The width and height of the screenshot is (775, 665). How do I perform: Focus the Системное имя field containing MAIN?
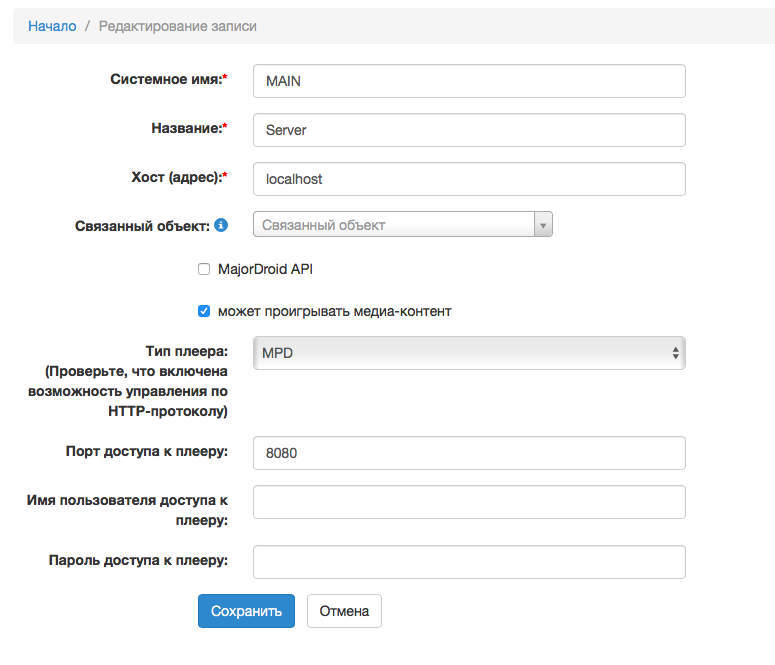(x=469, y=81)
